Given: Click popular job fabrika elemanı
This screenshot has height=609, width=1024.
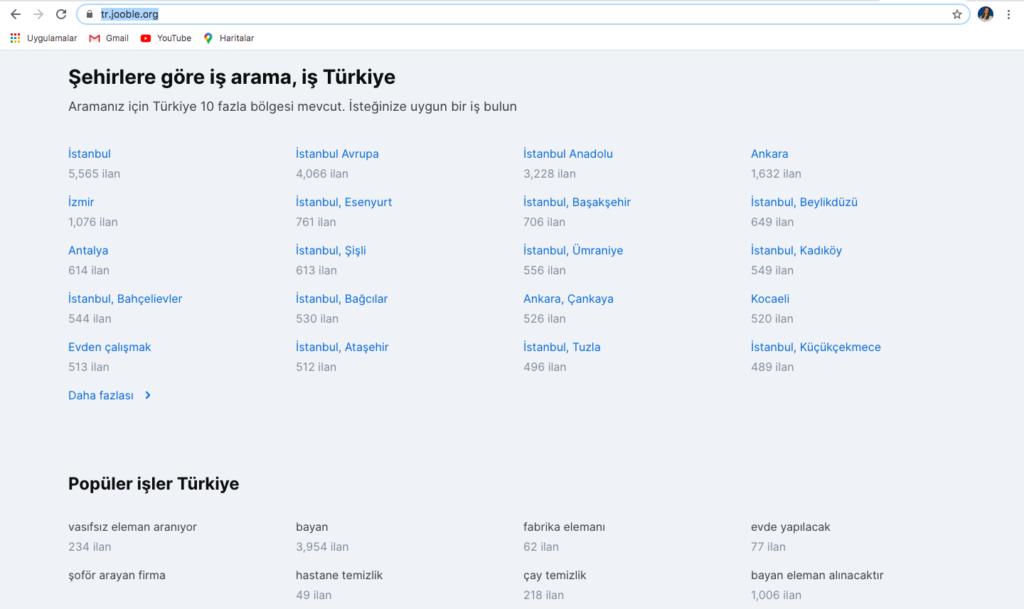Looking at the screenshot, I should [x=564, y=527].
